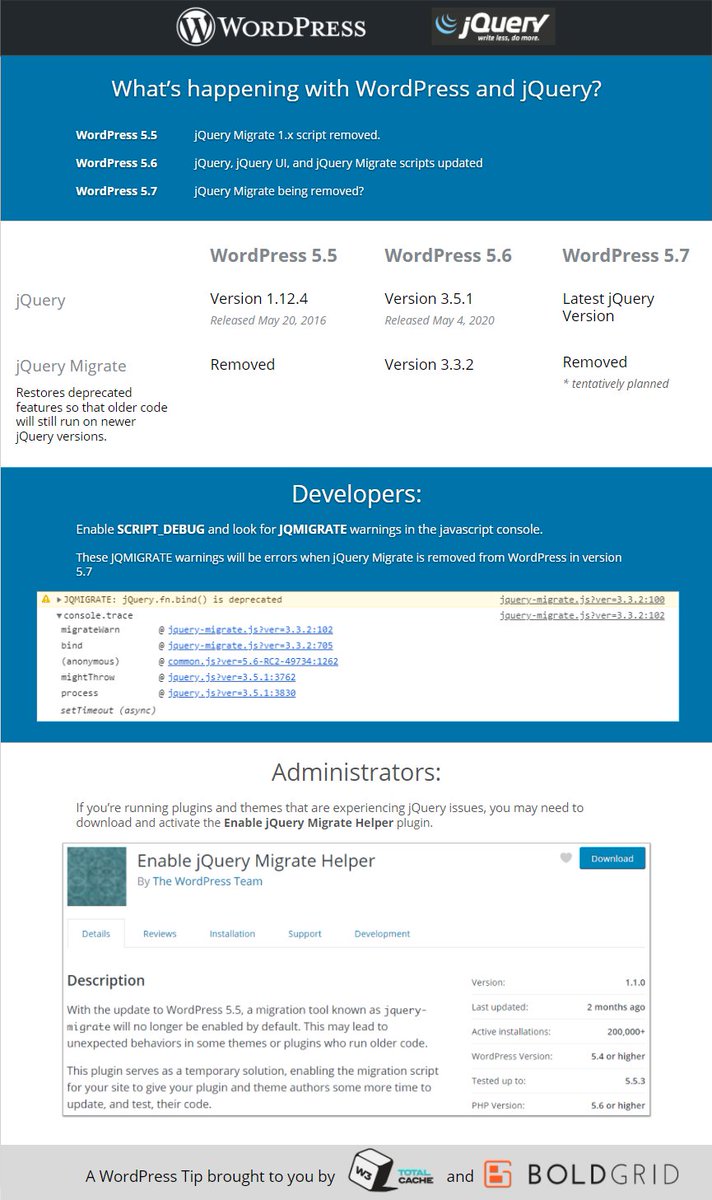Click the WordPress 5.7 column heading
Viewport: 712px width, 1200px height.
coord(626,256)
